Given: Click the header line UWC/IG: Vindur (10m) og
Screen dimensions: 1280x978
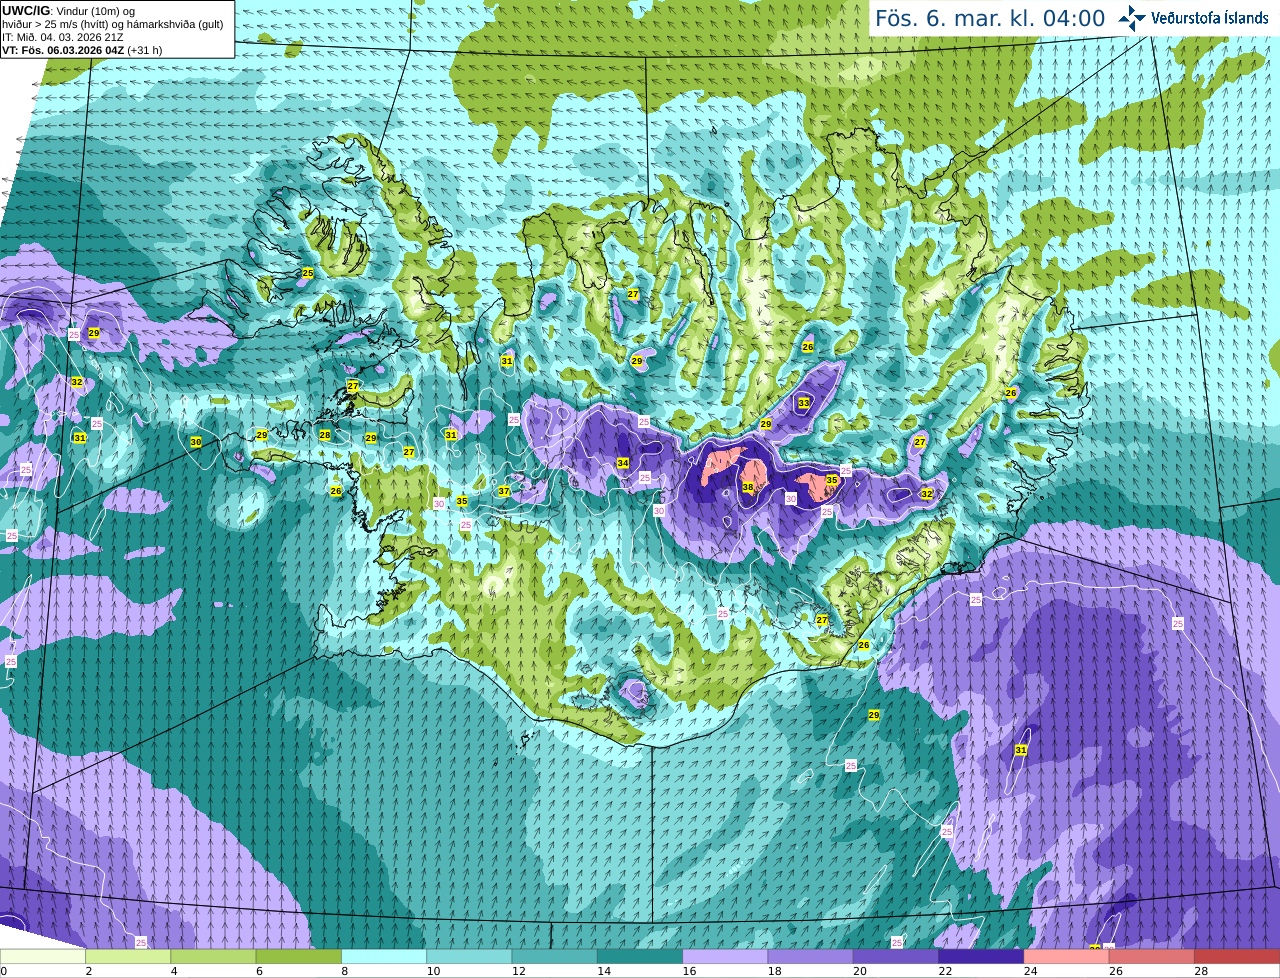Looking at the screenshot, I should pyautogui.click(x=69, y=11).
